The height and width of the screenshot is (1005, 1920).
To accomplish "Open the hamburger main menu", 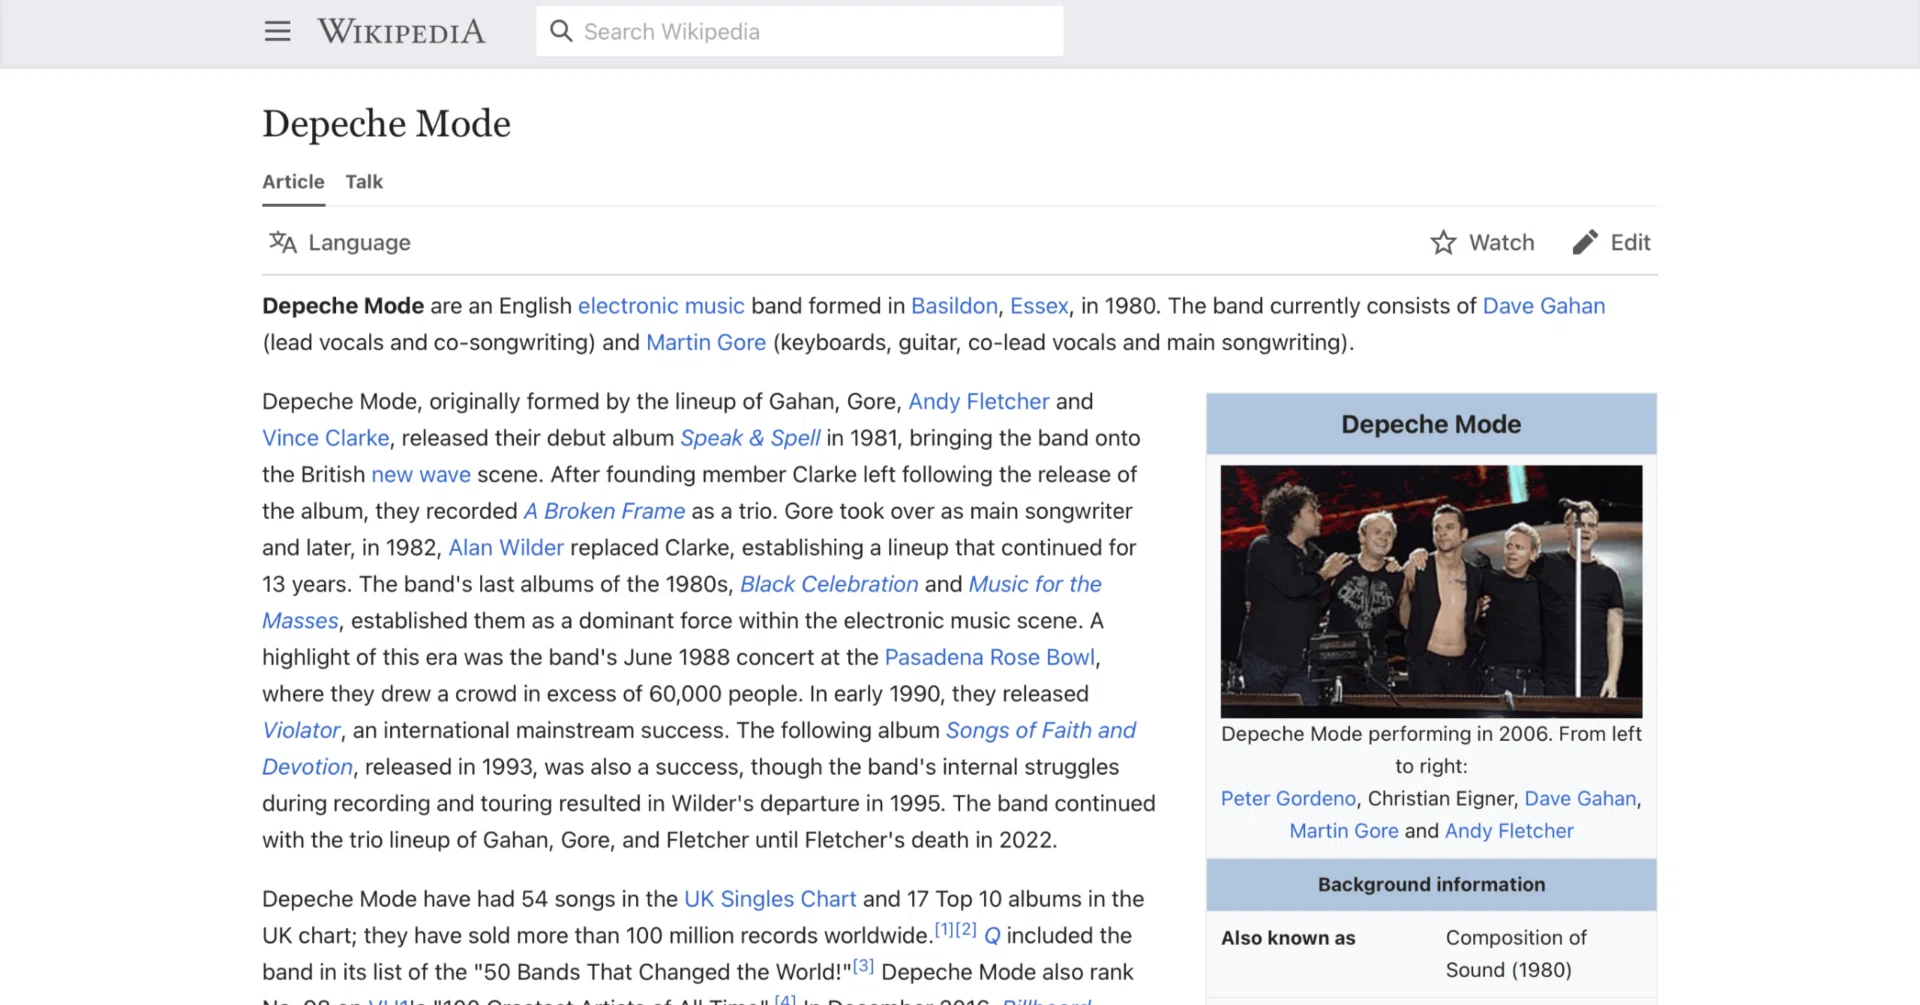I will 277,32.
